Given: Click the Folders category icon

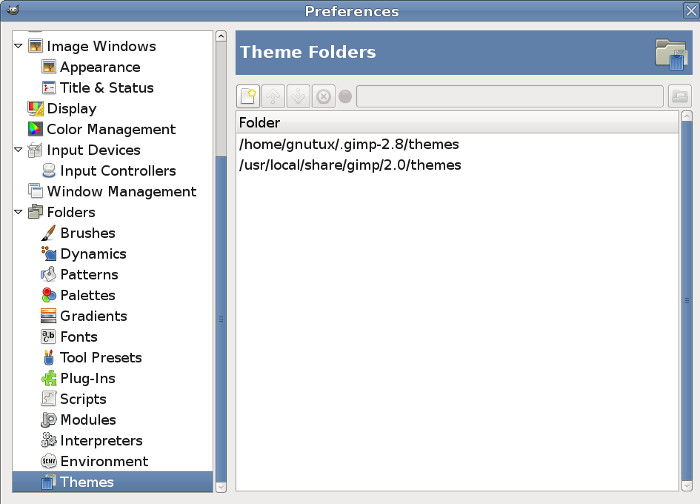Looking at the screenshot, I should (35, 212).
